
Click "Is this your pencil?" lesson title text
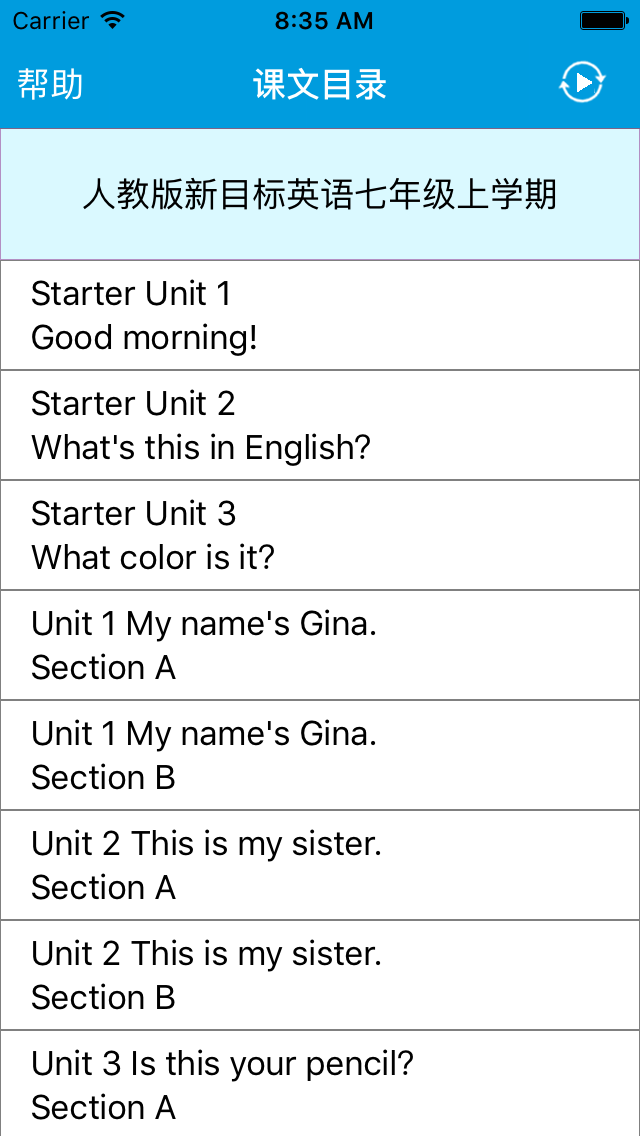click(x=272, y=1064)
